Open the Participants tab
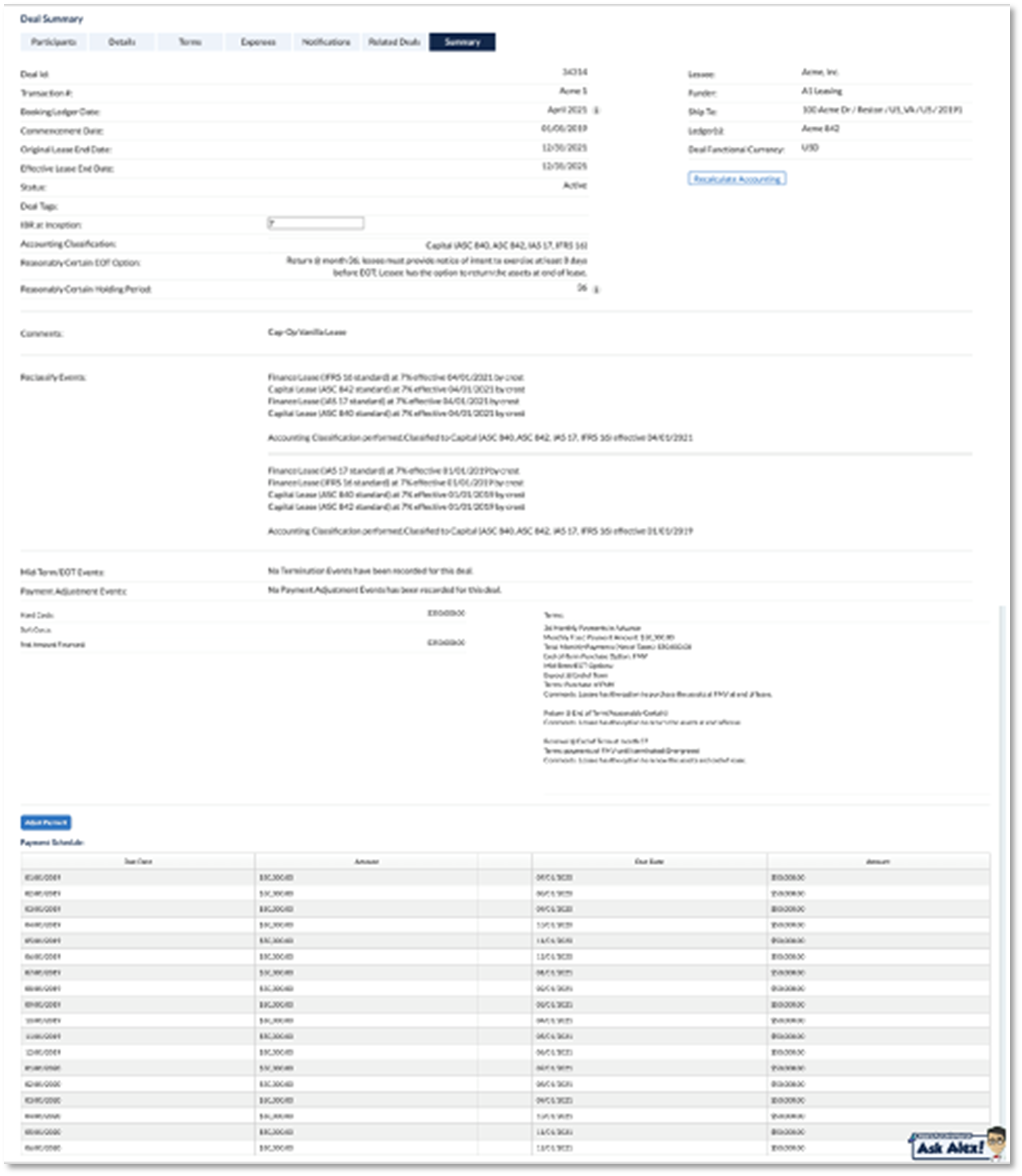 coord(53,42)
